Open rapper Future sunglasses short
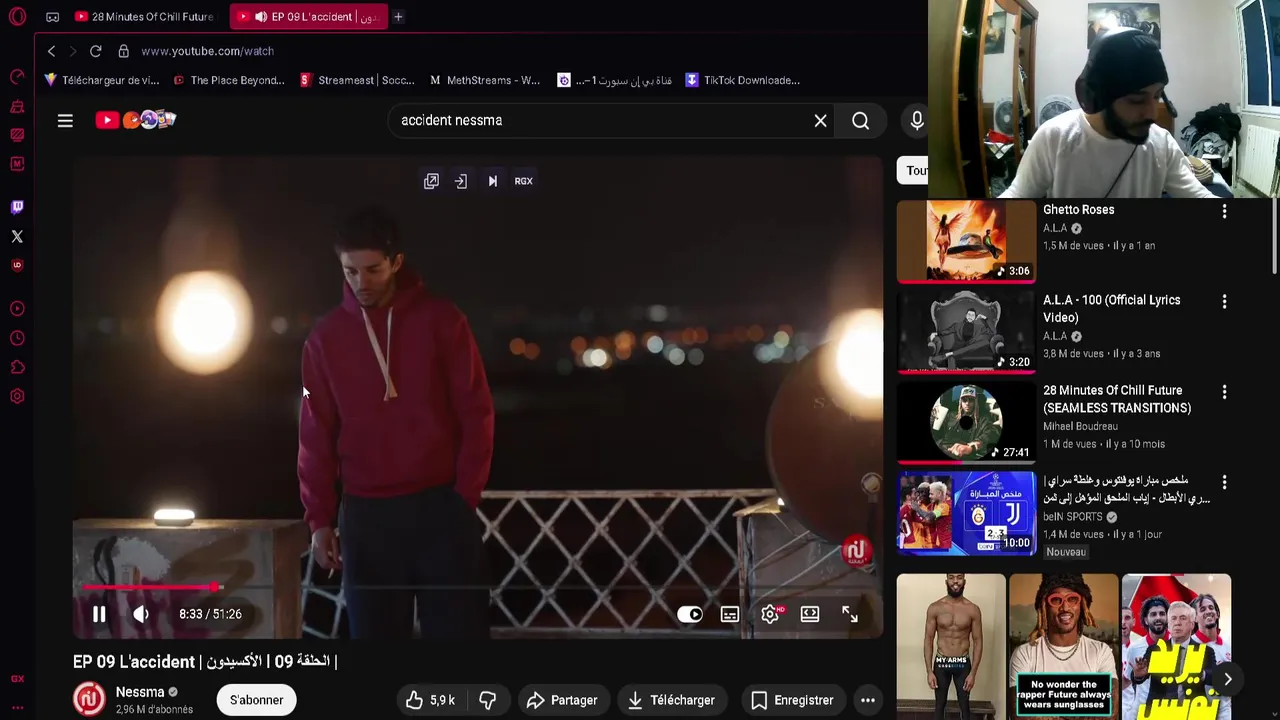Screen dimensions: 1280x720 [x=1064, y=646]
